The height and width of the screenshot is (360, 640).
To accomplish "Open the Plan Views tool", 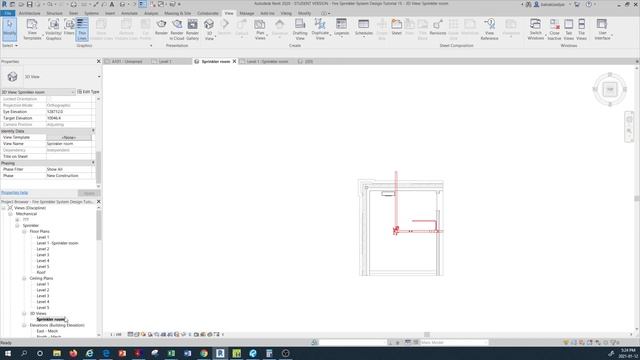I will pos(260,29).
